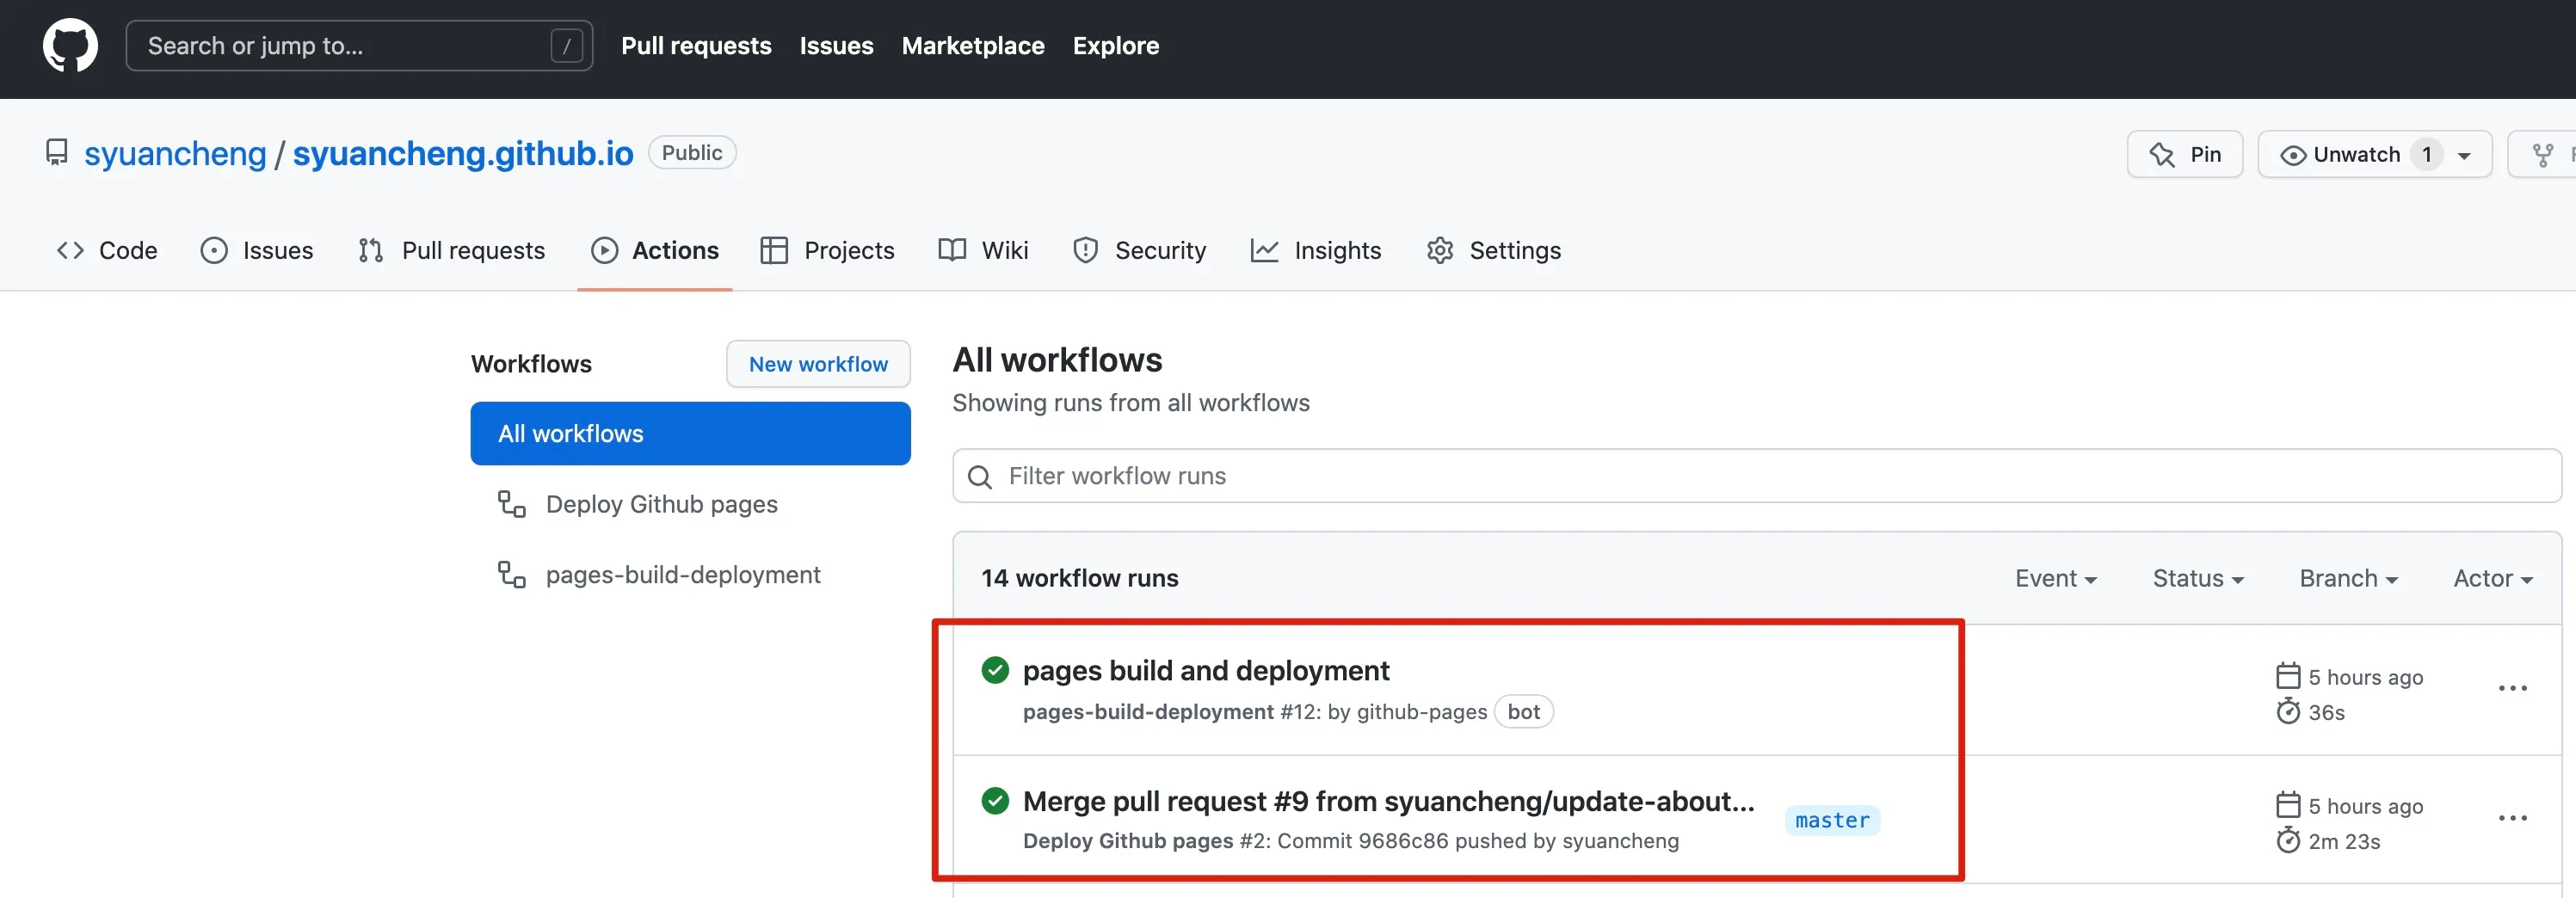Screen dimensions: 2576x898
Task: Click the master branch label
Action: click(1832, 820)
